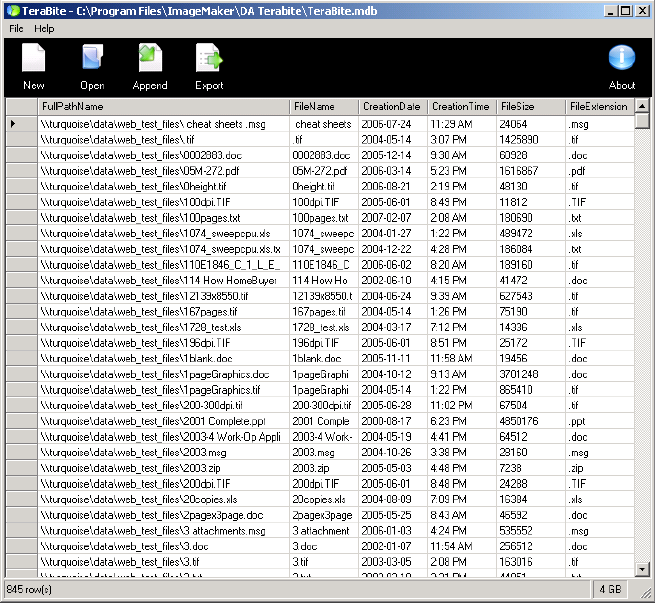Click the vertical scrollbar track

pyautogui.click(x=642, y=350)
